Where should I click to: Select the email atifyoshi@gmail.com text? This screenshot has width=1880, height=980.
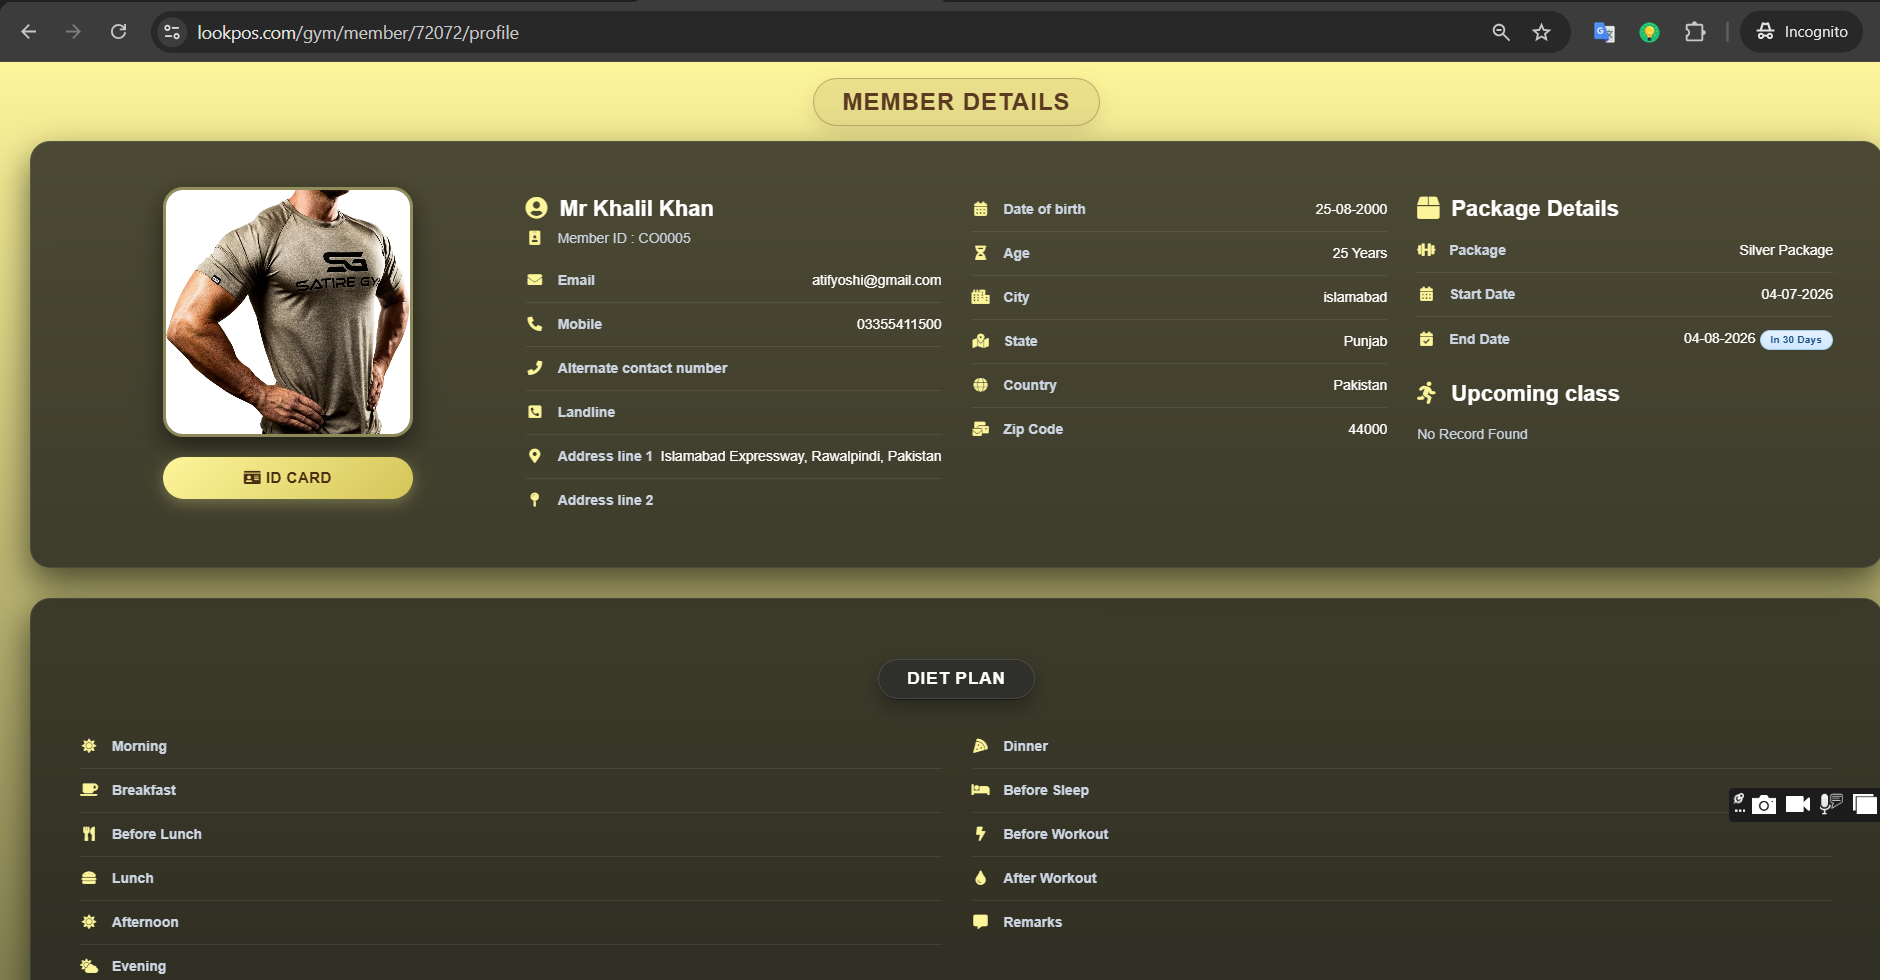tap(876, 280)
